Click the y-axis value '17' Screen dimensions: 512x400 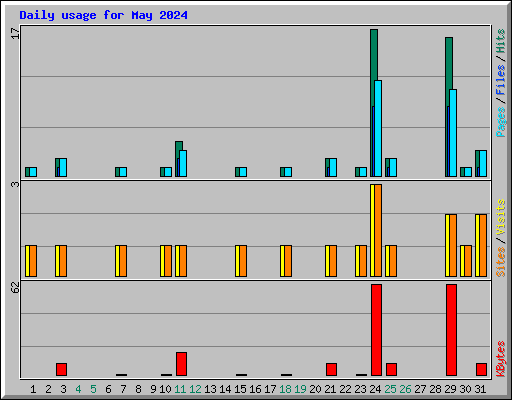point(16,33)
